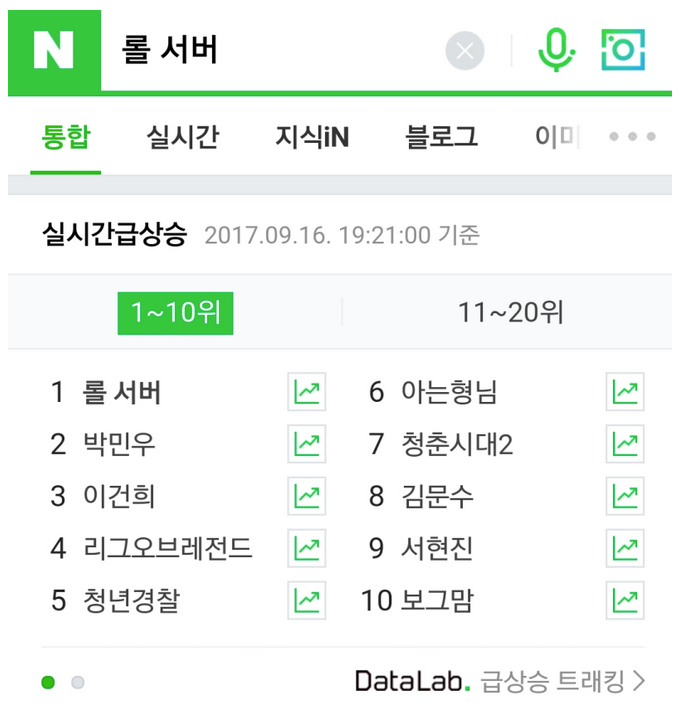688x727 pixels.
Task: Open the green camera lens search icon
Action: [623, 50]
